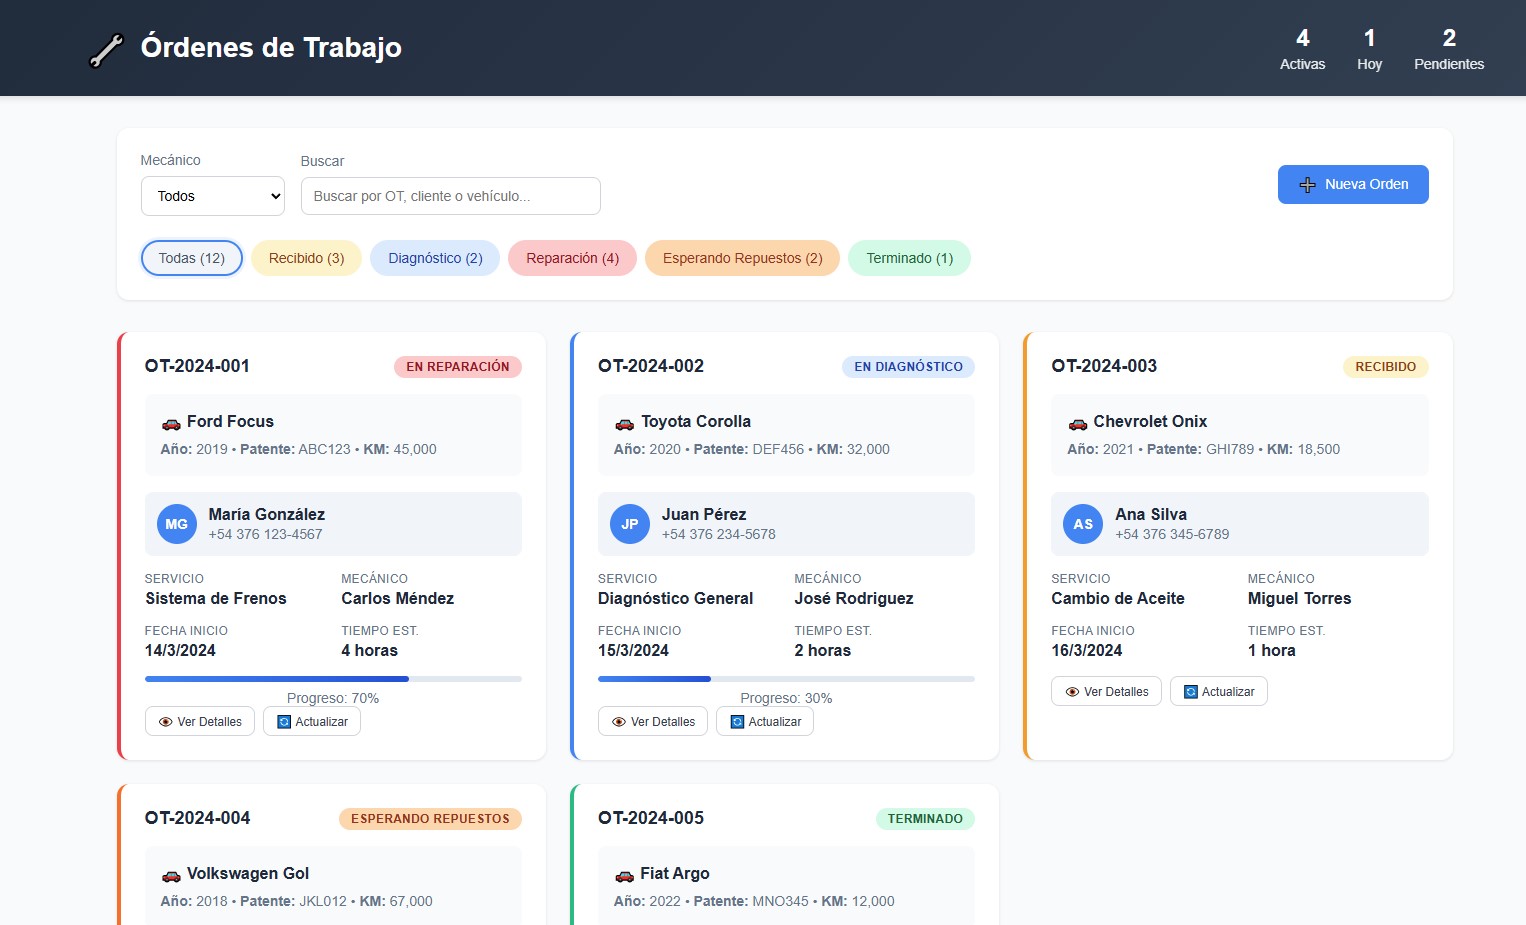Click the JP avatar of Juan Pérez
The width and height of the screenshot is (1526, 925).
630,524
